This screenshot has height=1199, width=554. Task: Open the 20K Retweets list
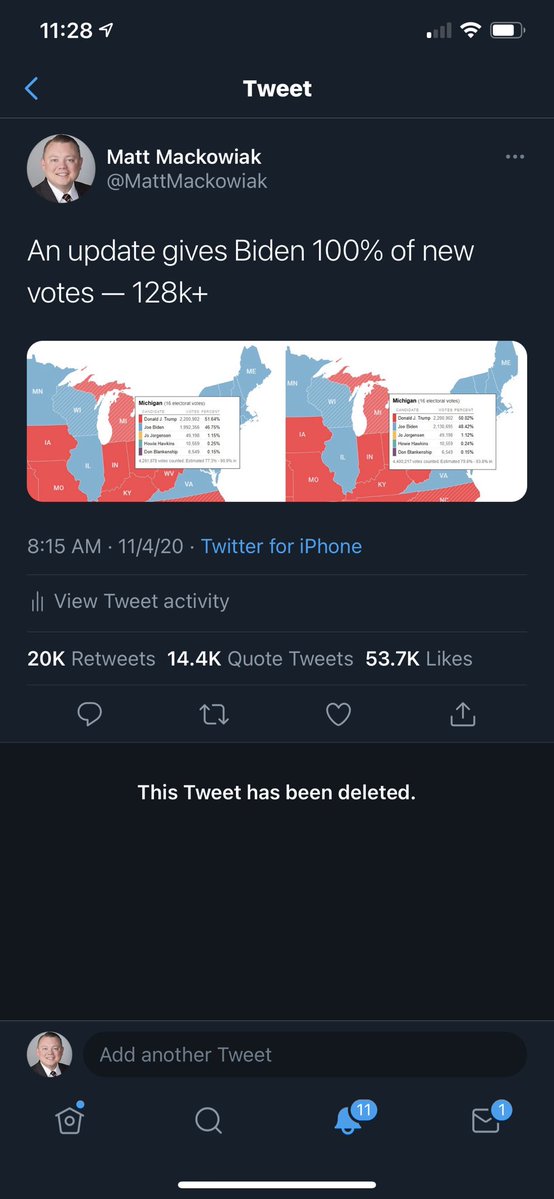point(91,658)
